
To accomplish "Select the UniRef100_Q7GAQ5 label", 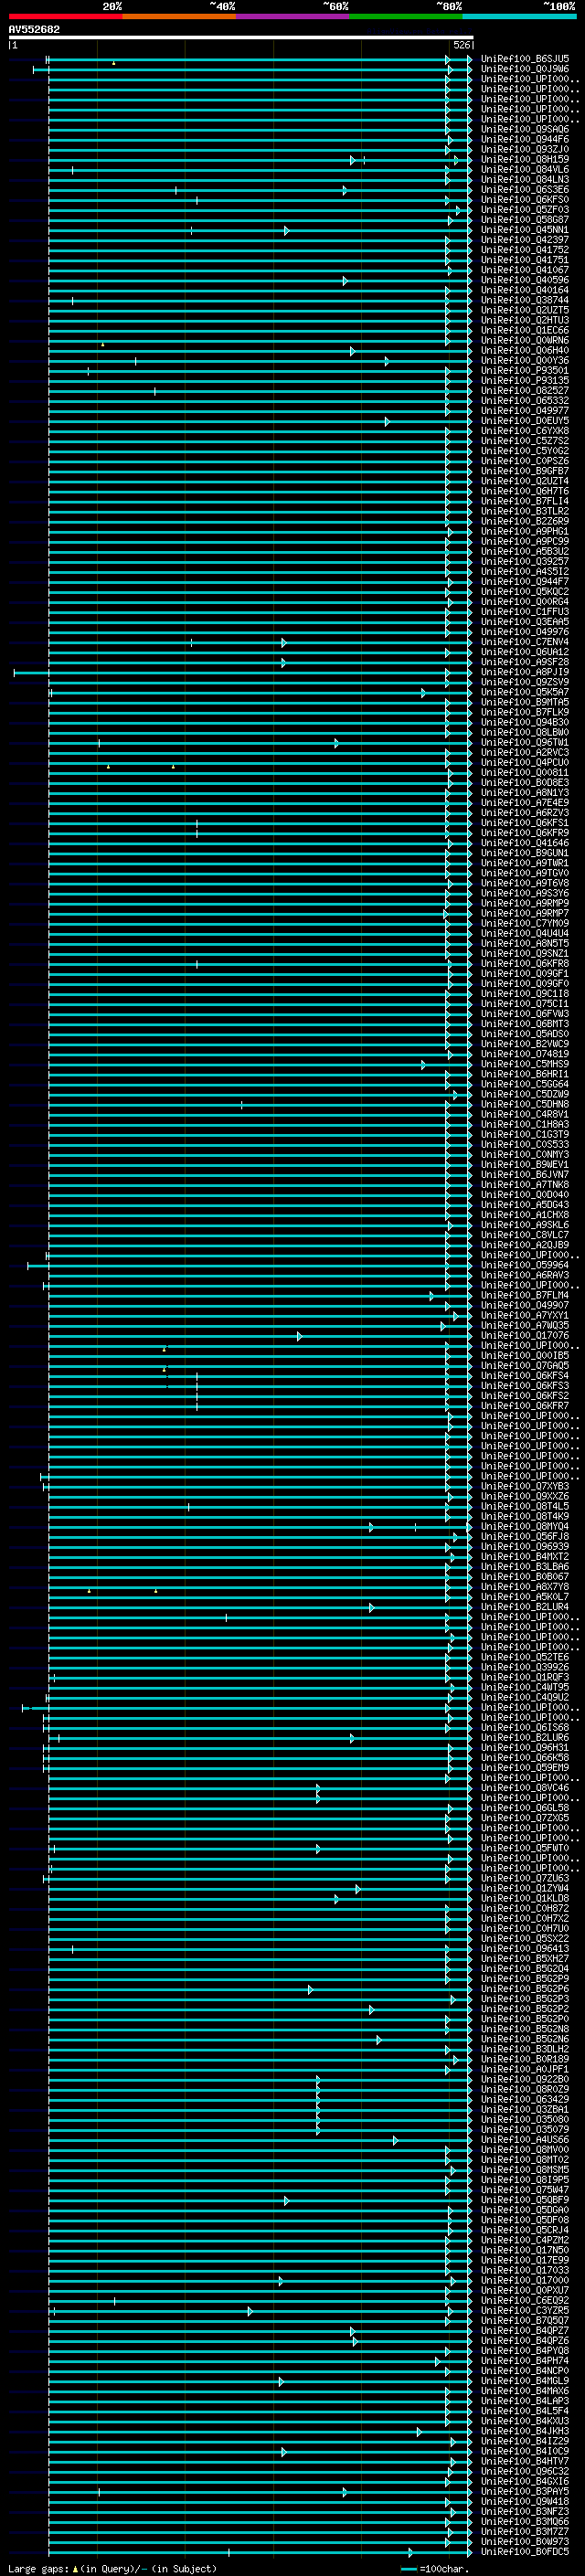I will [525, 1365].
